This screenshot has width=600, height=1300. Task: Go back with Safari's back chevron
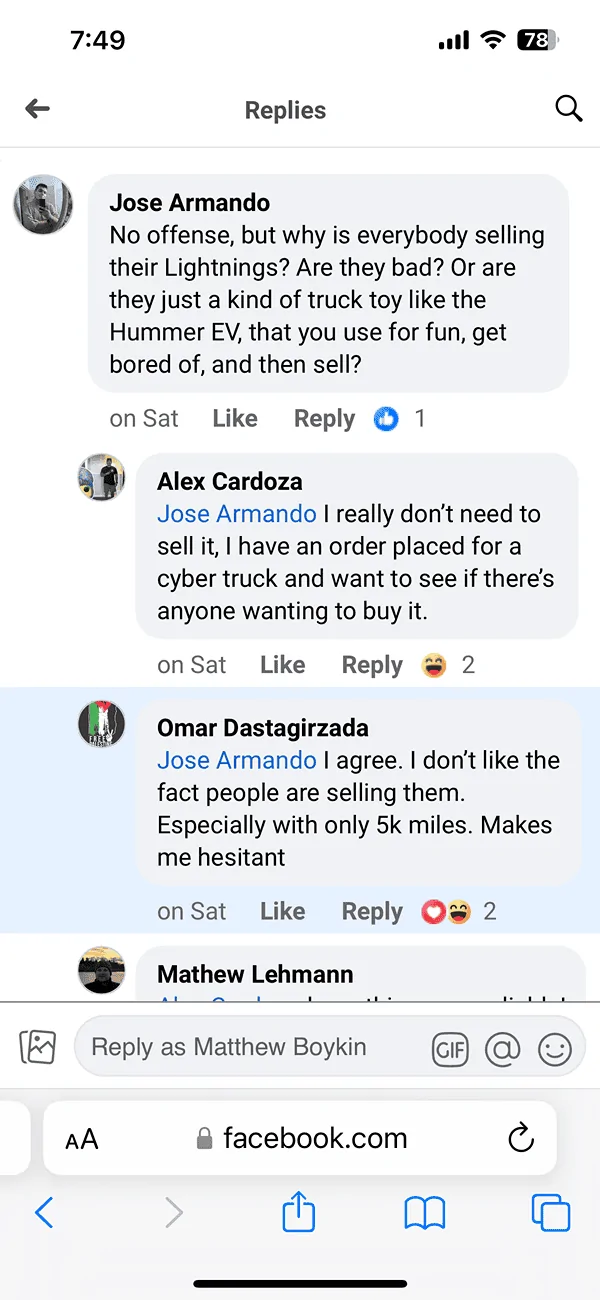point(44,1213)
